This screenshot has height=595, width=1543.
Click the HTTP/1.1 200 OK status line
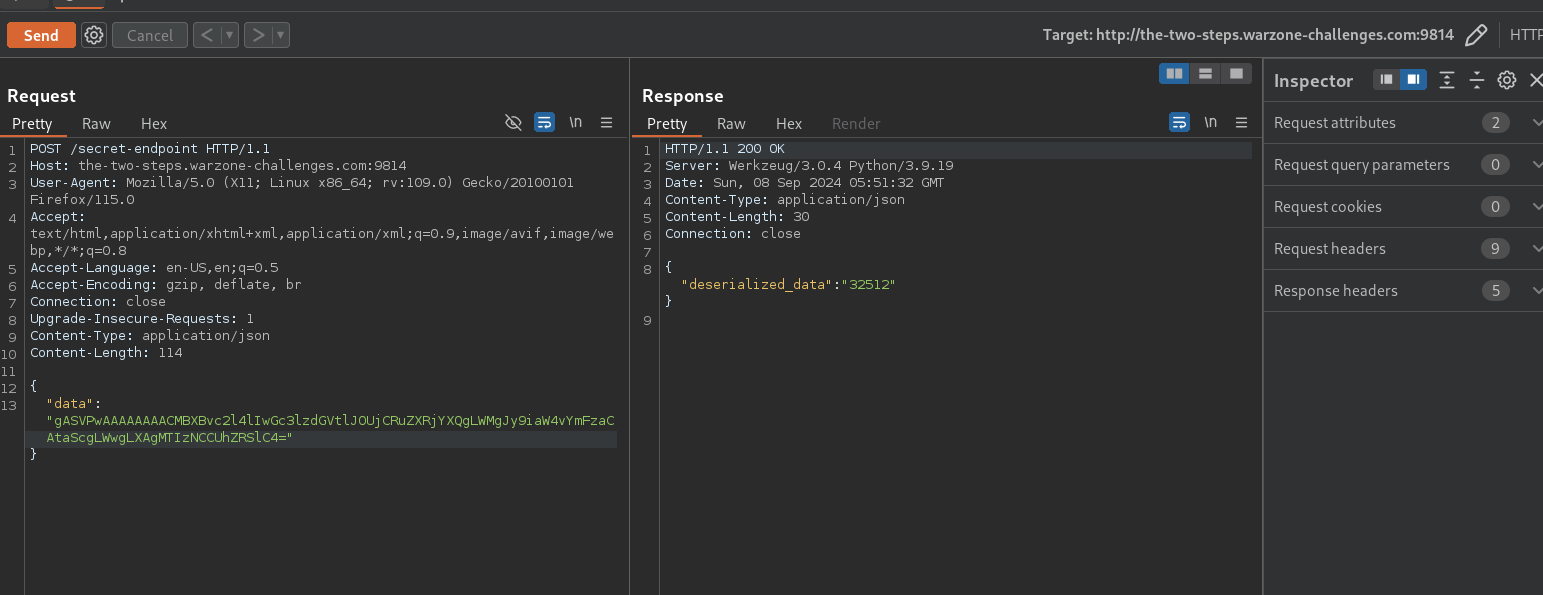725,149
